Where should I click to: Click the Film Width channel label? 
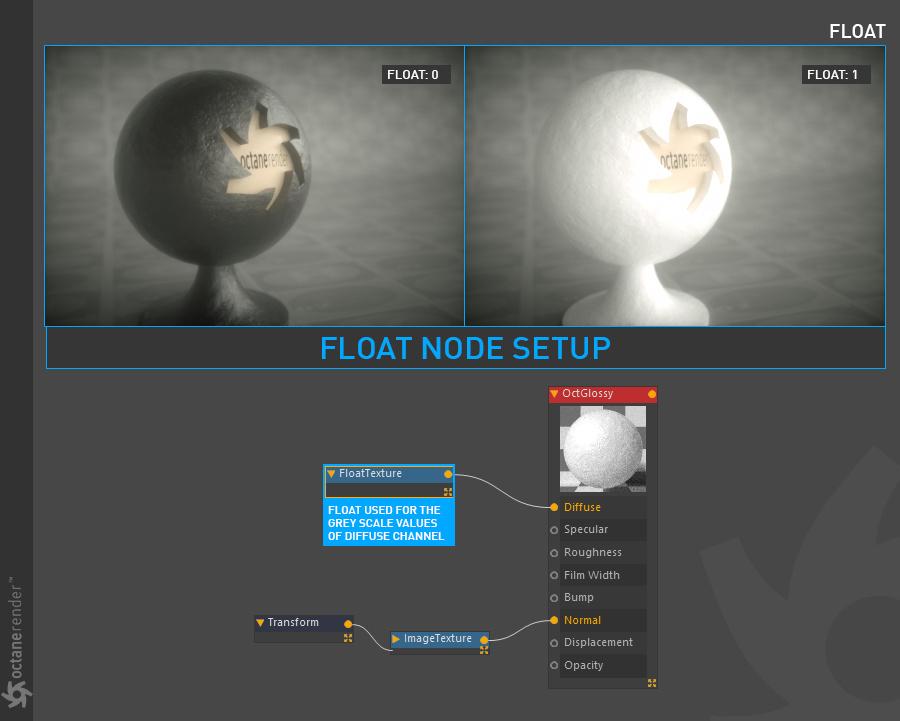pyautogui.click(x=591, y=575)
